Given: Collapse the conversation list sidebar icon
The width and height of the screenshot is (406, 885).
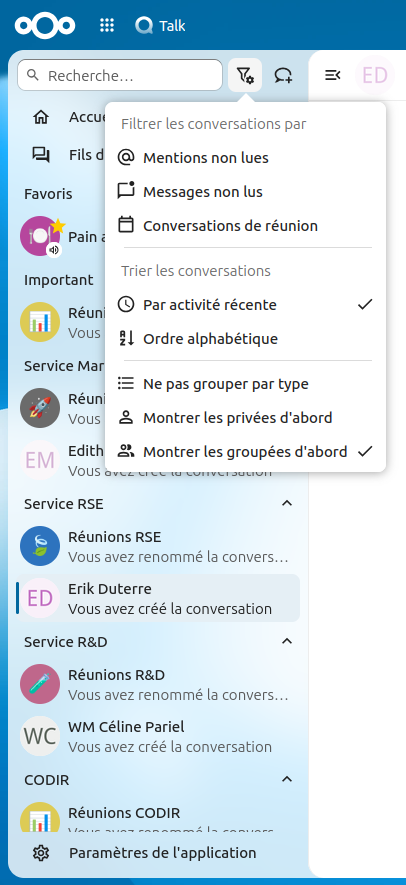Looking at the screenshot, I should [x=333, y=75].
